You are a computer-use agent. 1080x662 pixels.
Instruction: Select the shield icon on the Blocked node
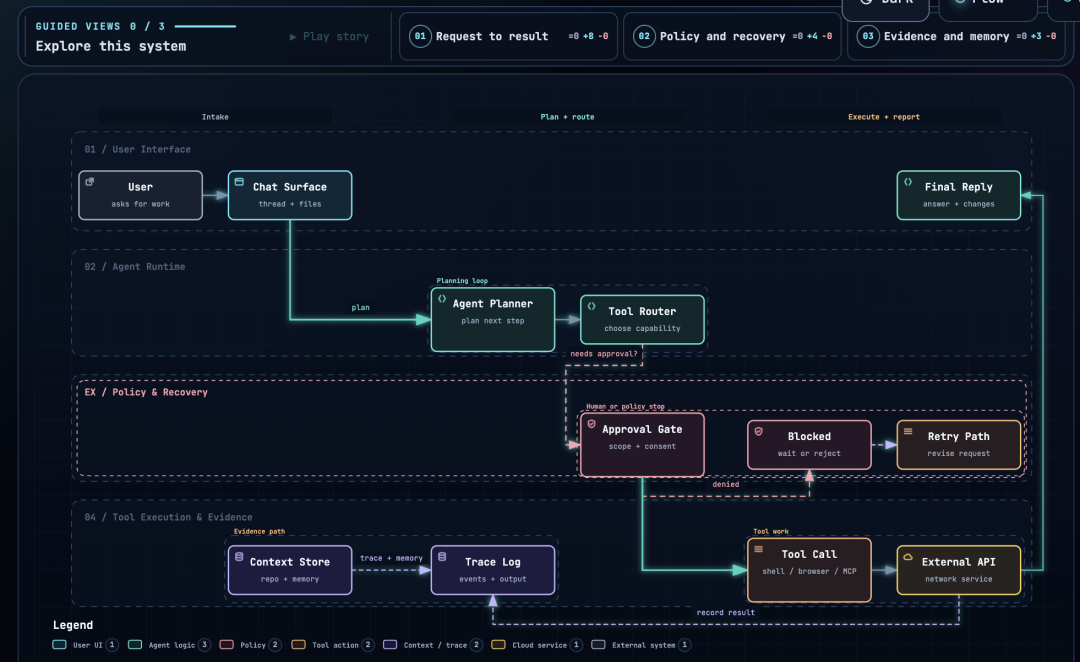coord(758,431)
